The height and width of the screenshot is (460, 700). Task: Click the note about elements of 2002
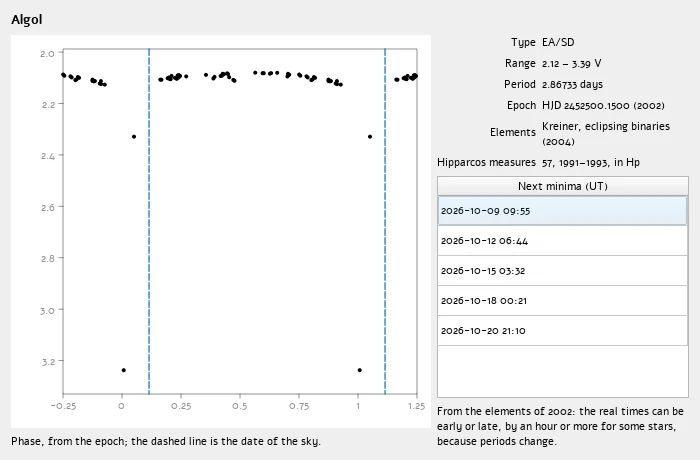[x=560, y=426]
